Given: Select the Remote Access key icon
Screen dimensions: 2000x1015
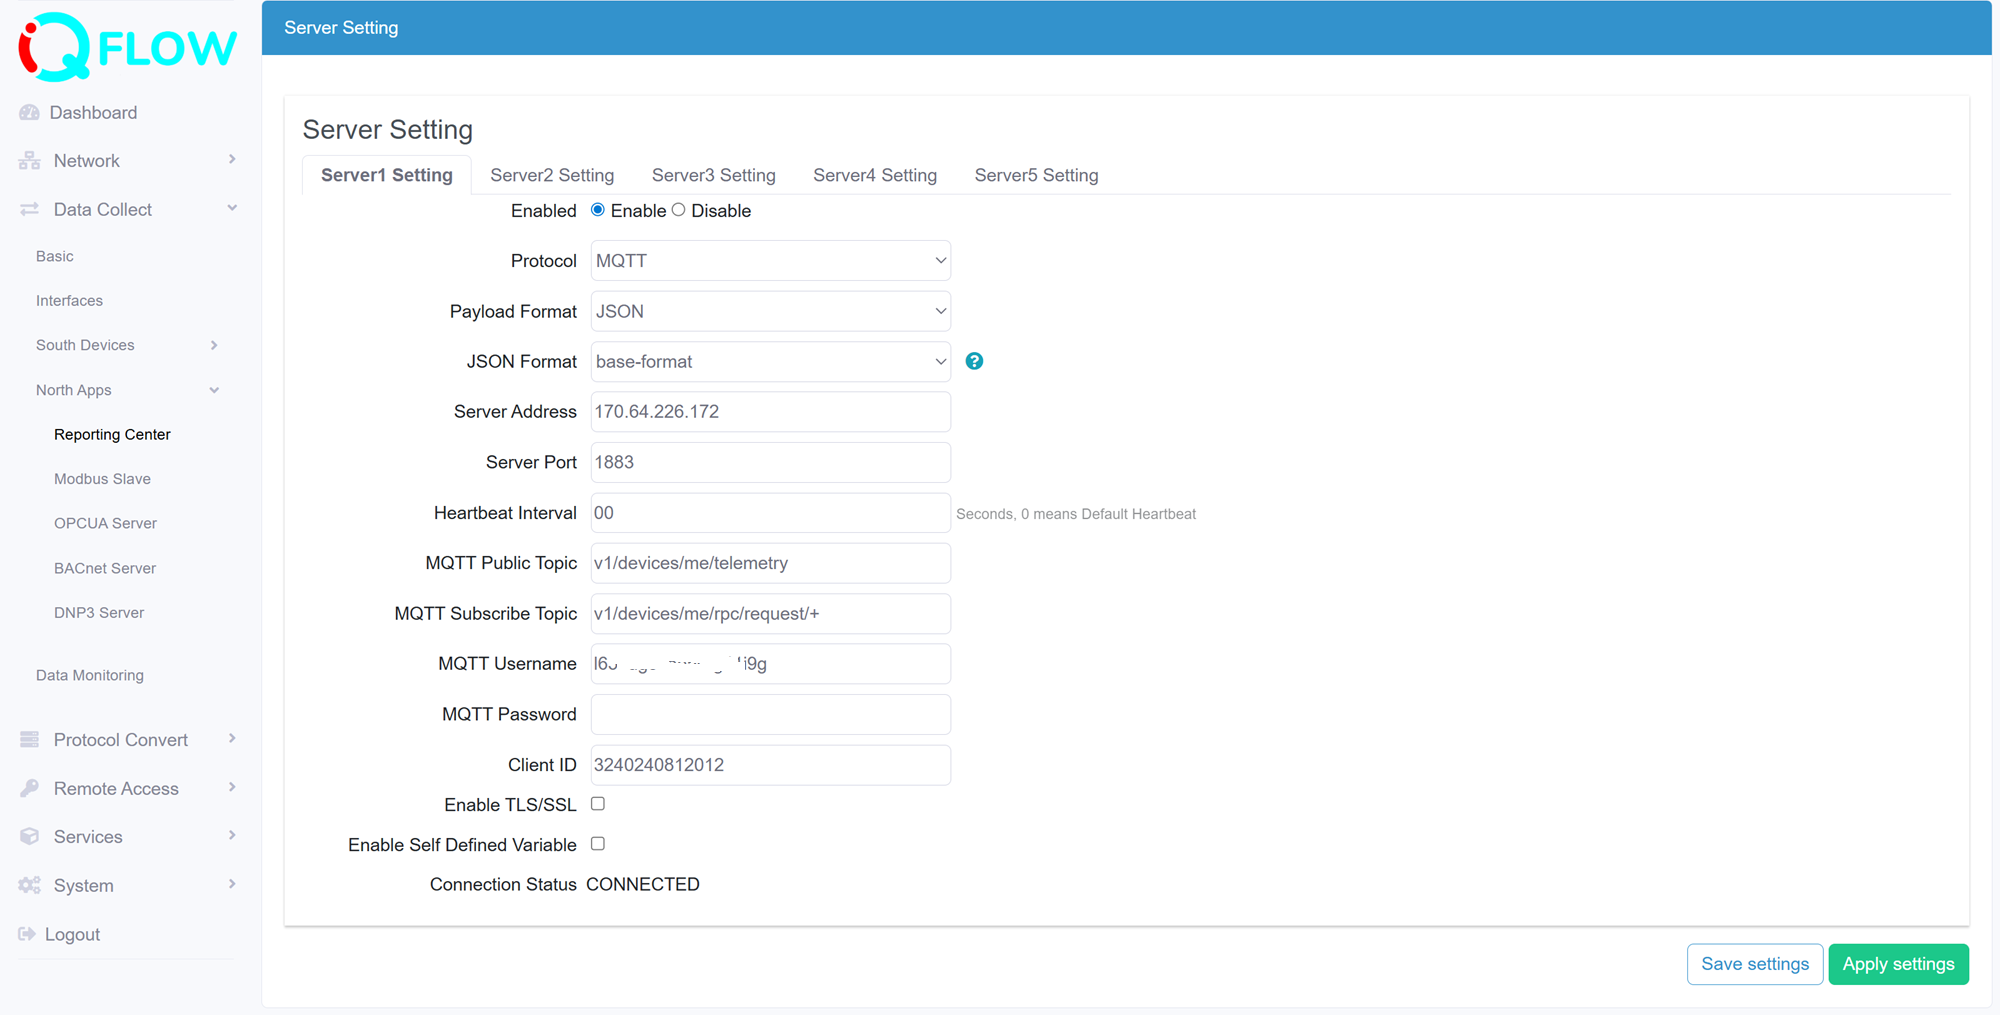Looking at the screenshot, I should (29, 788).
